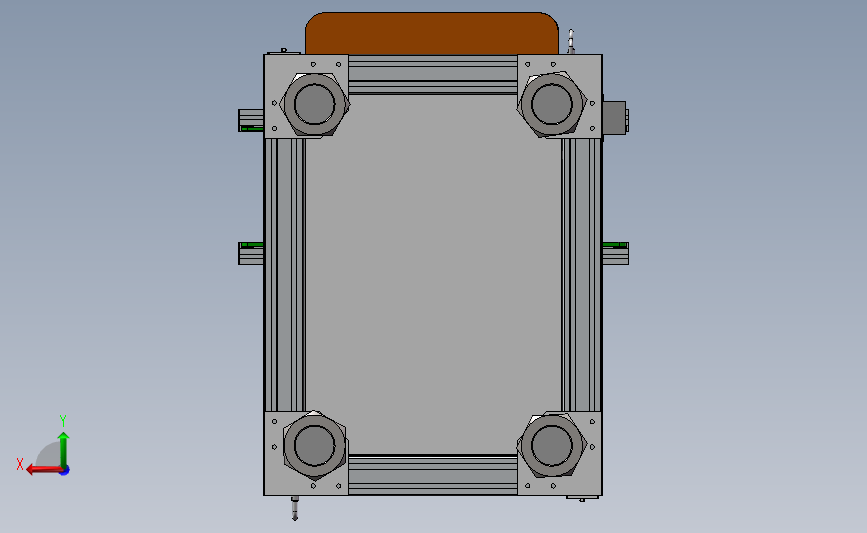
Task: Select the upper-left protruding side bracket
Action: (x=251, y=121)
